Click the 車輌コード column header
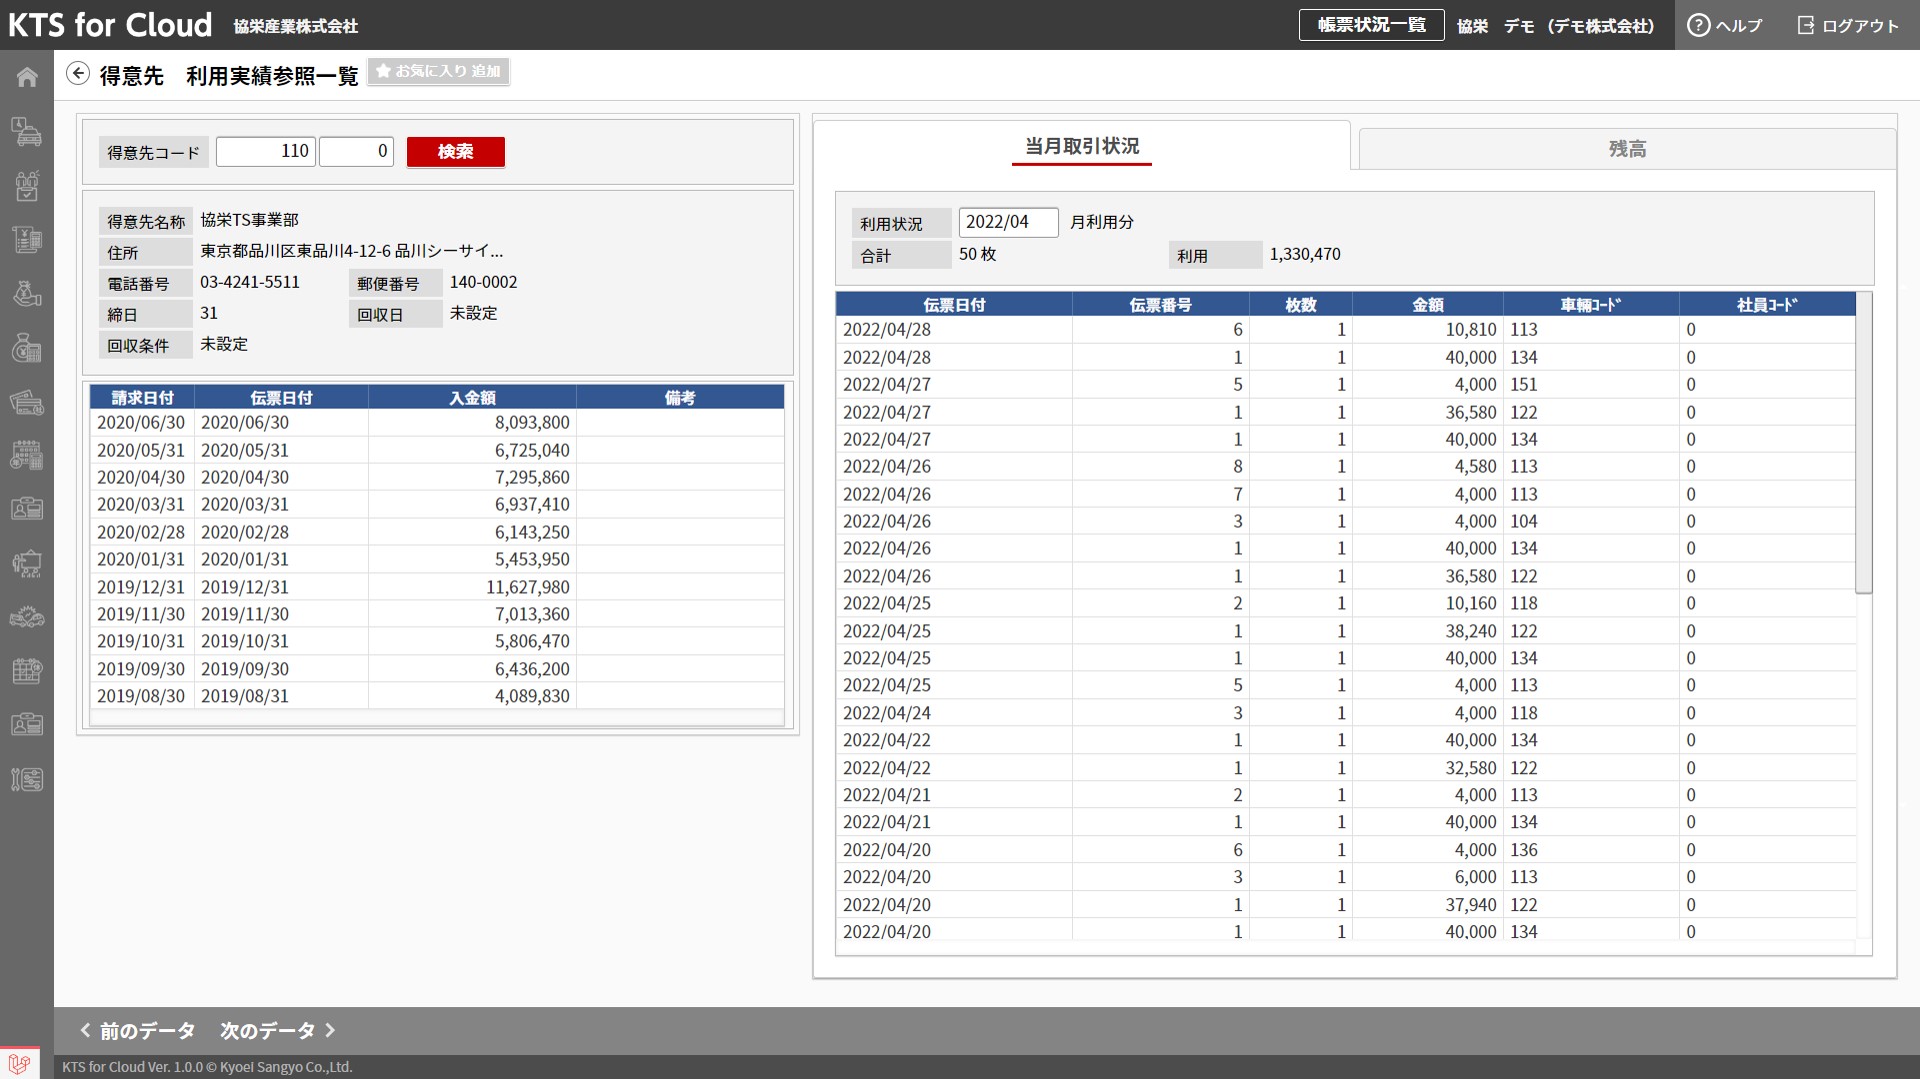Screen dimensions: 1920x1079 1591,304
